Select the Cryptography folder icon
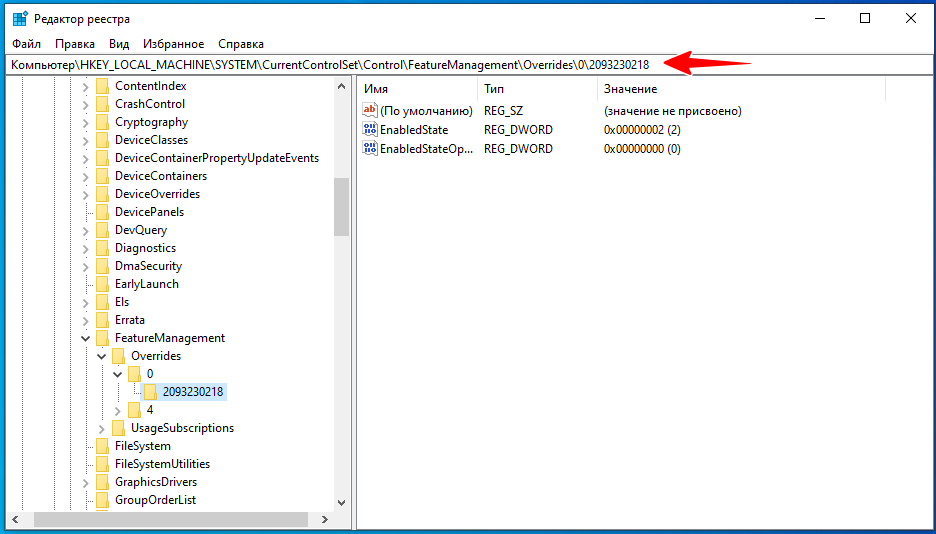 102,122
